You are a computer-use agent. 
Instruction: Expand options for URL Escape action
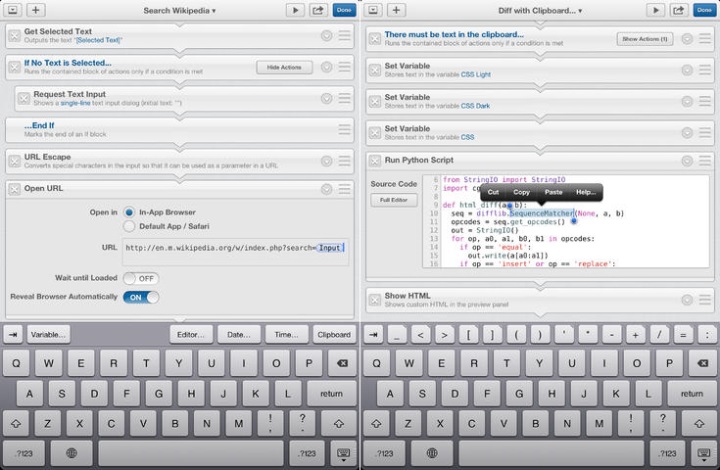click(326, 161)
